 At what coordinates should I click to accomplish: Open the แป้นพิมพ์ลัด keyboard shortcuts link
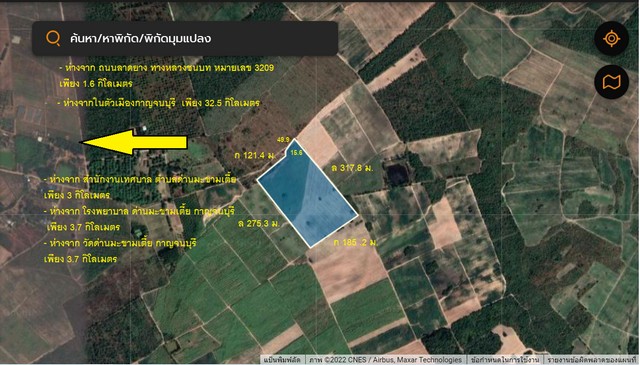coord(282,360)
